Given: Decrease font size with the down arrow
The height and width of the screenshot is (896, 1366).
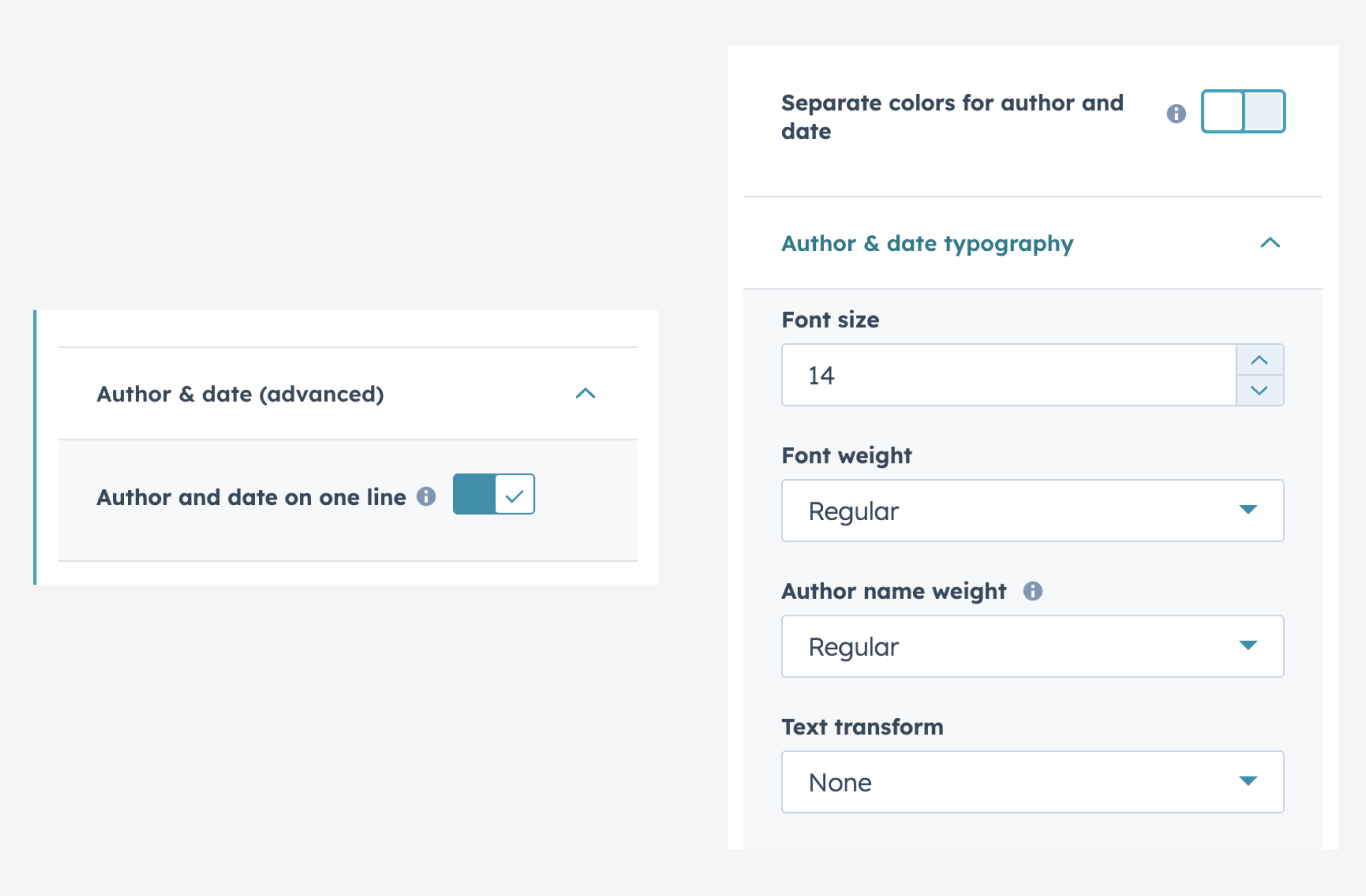Looking at the screenshot, I should 1260,390.
